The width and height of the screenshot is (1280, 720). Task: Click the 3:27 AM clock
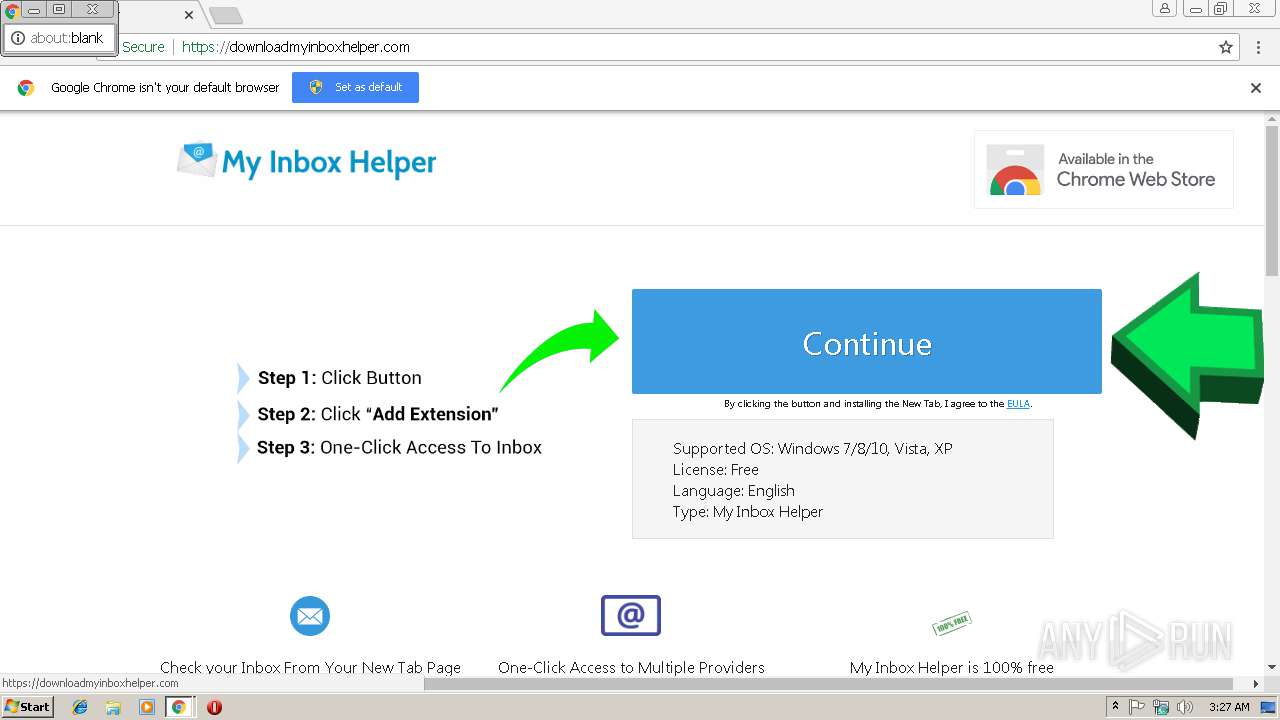point(1228,707)
